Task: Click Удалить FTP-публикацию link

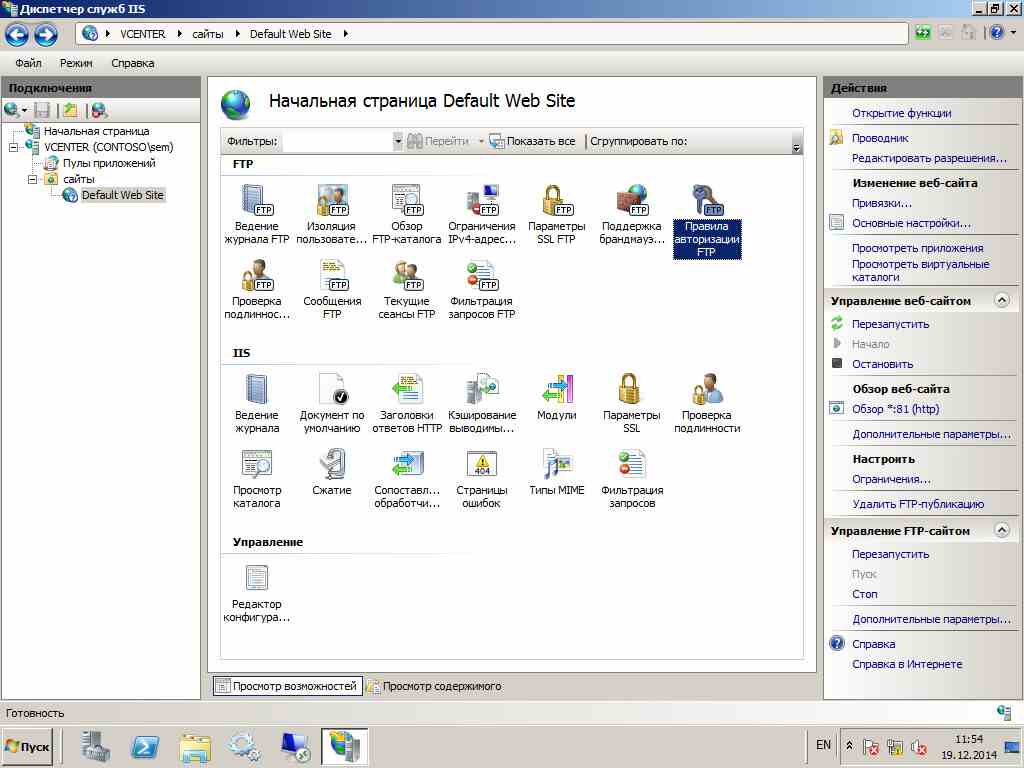Action: pyautogui.click(x=918, y=504)
